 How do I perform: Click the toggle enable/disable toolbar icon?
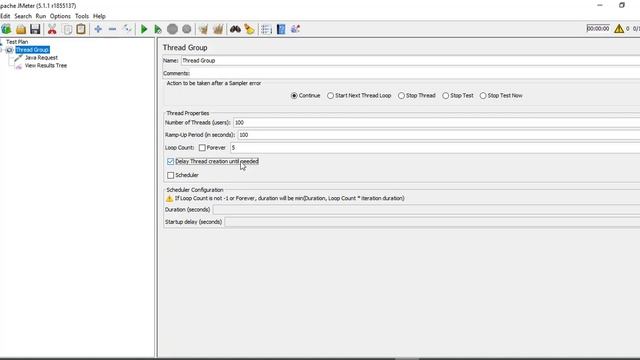tap(127, 29)
